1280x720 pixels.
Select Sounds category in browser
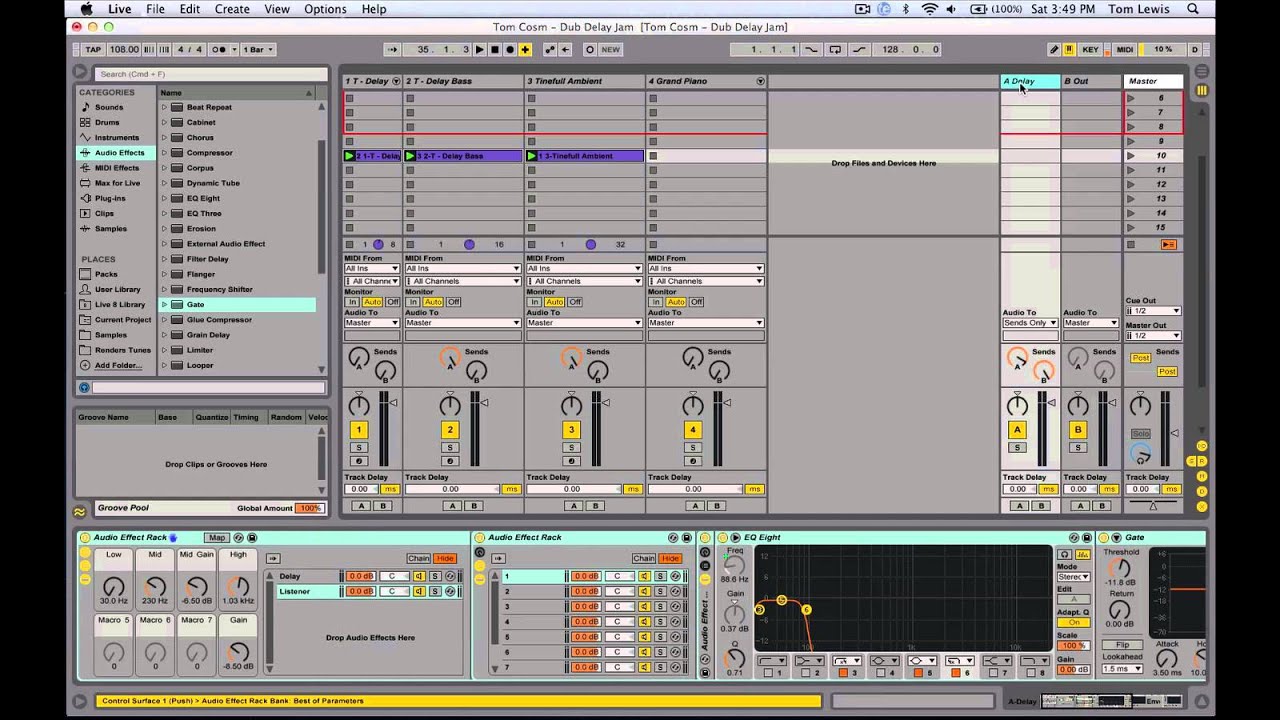[109, 107]
